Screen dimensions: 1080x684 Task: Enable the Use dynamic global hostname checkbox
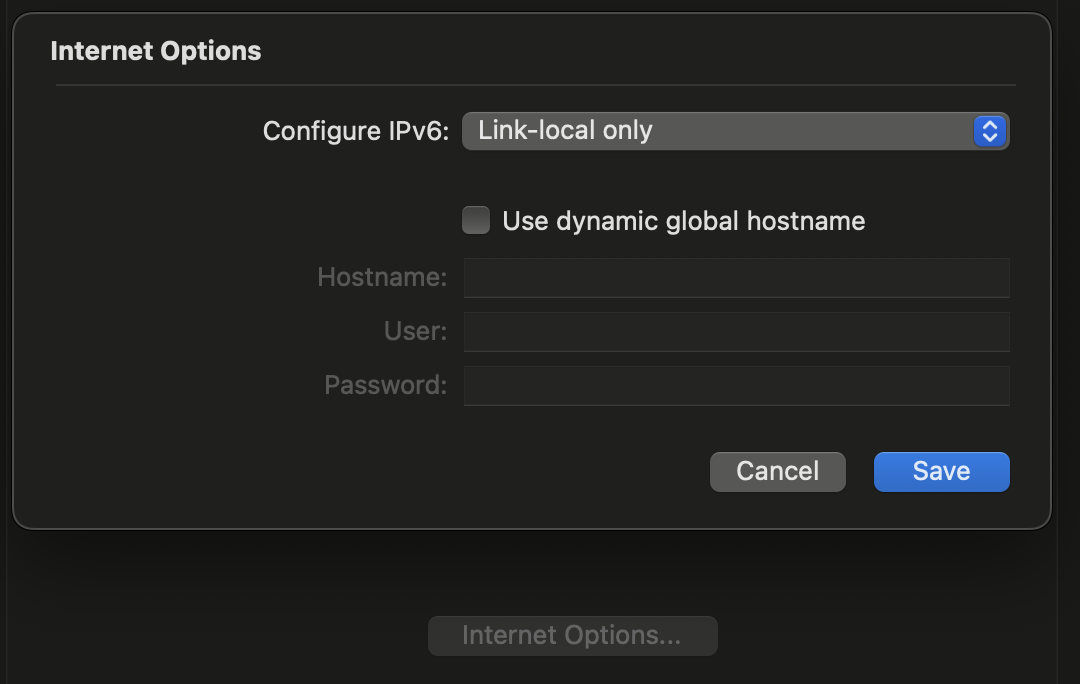476,220
